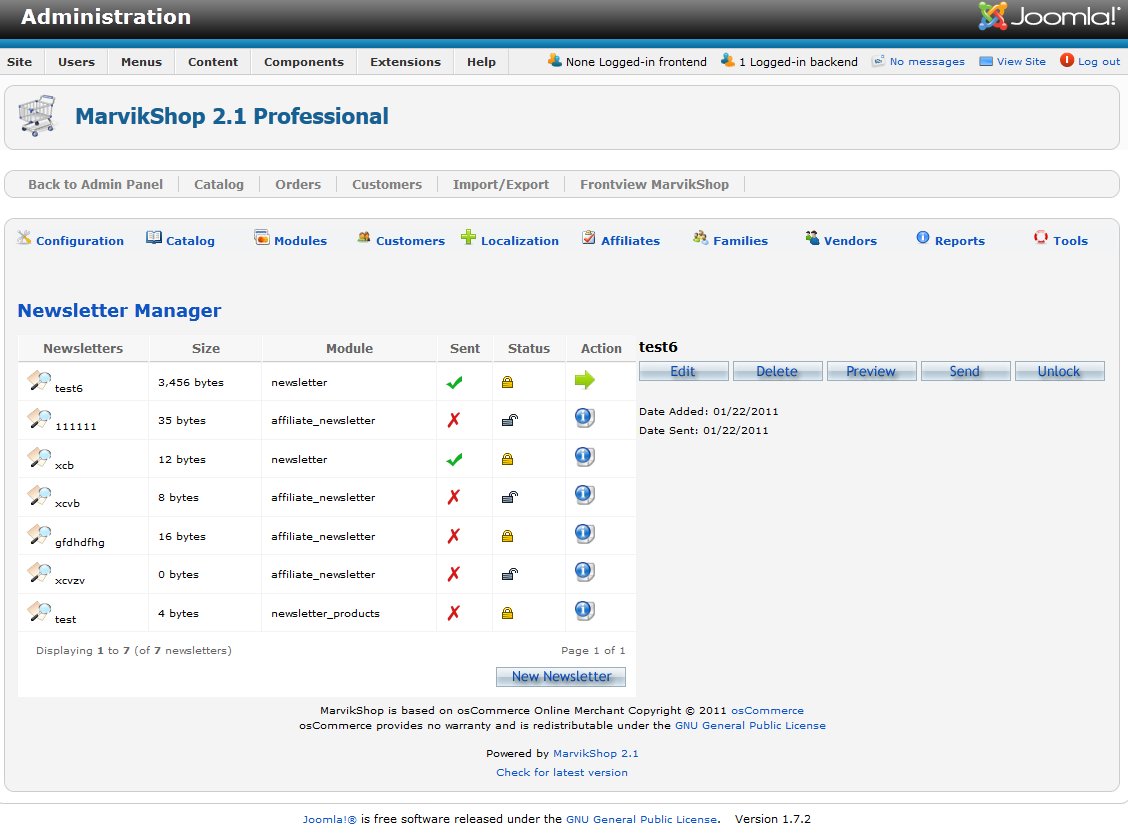Click the Preview button for test6
1128x838 pixels.
coord(871,371)
